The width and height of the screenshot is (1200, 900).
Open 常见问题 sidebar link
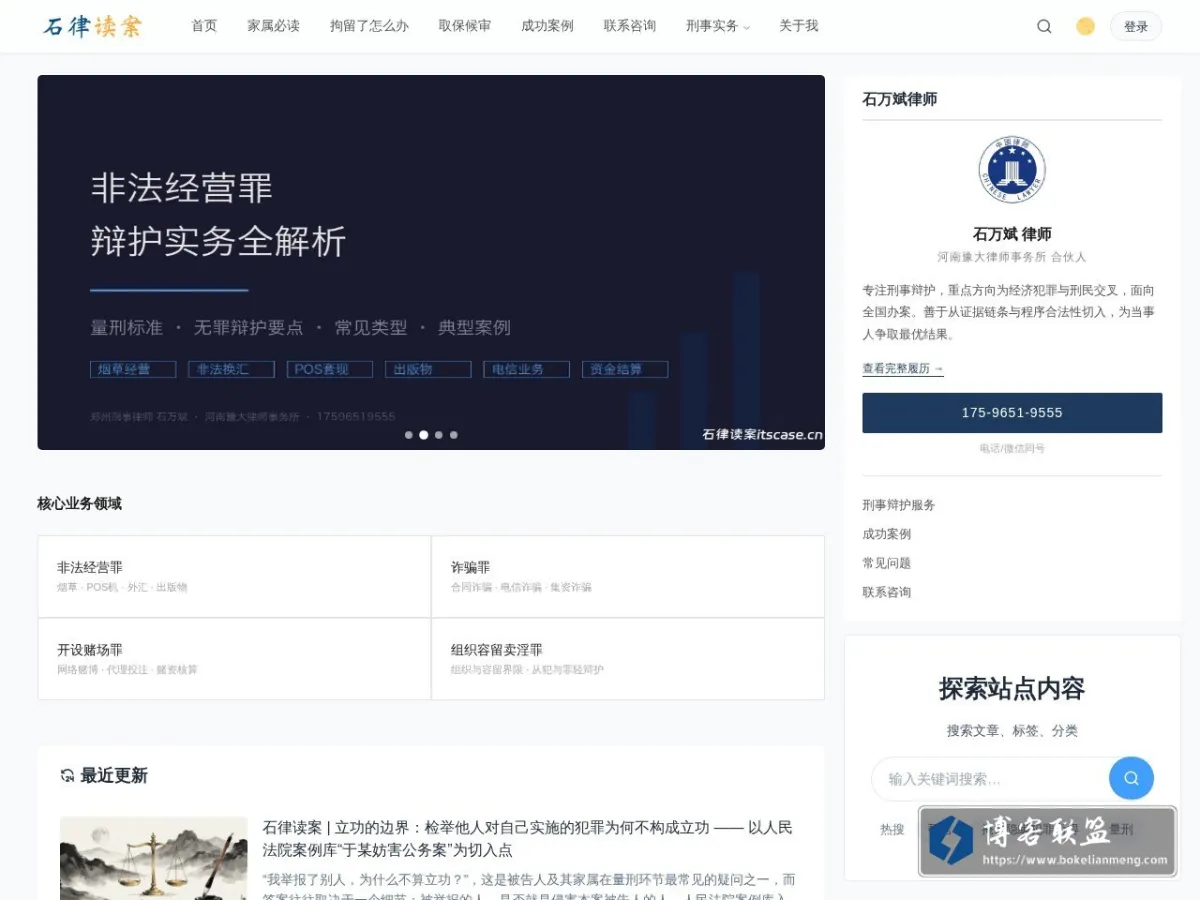coord(887,563)
